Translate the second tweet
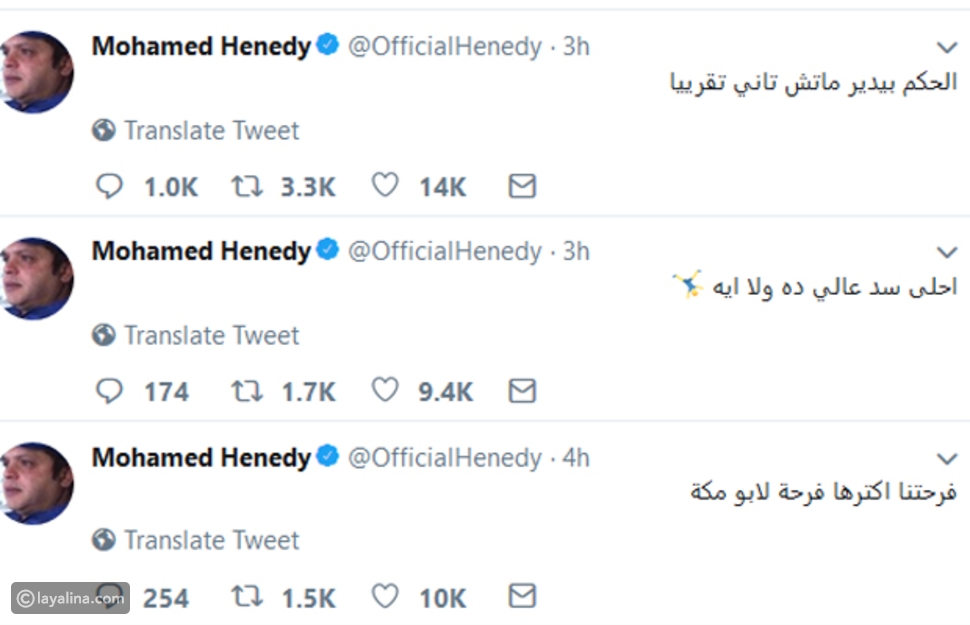The height and width of the screenshot is (625, 970). 210,335
